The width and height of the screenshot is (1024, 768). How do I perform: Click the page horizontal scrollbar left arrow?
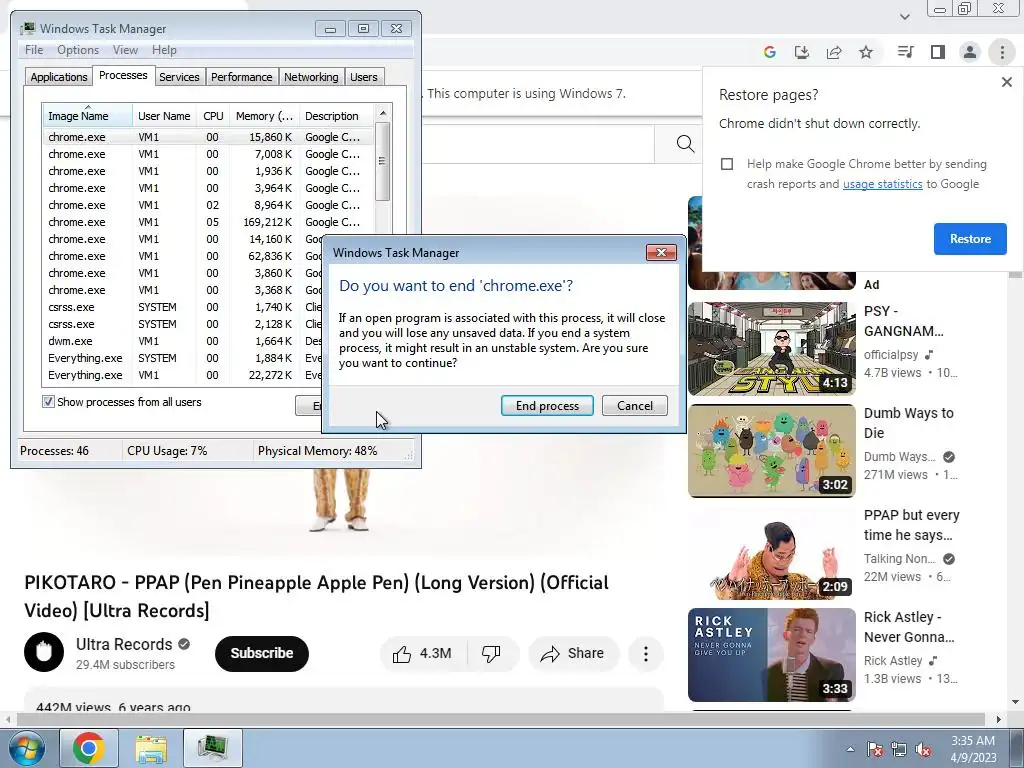pos(8,720)
